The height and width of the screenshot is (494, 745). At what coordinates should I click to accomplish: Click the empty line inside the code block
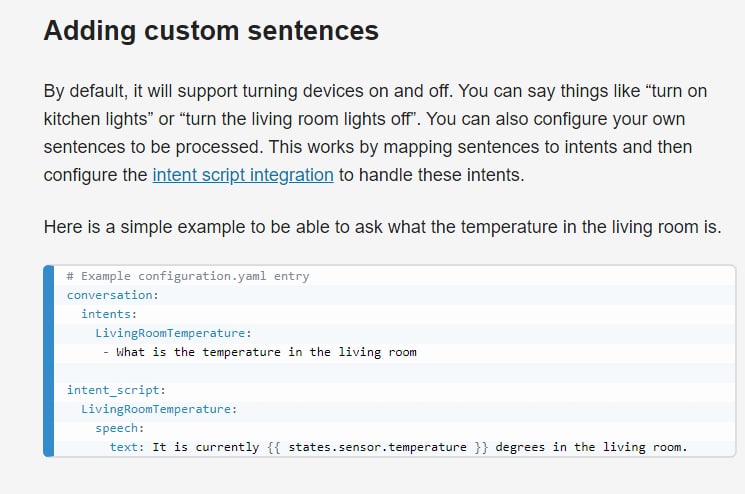pyautogui.click(x=300, y=371)
